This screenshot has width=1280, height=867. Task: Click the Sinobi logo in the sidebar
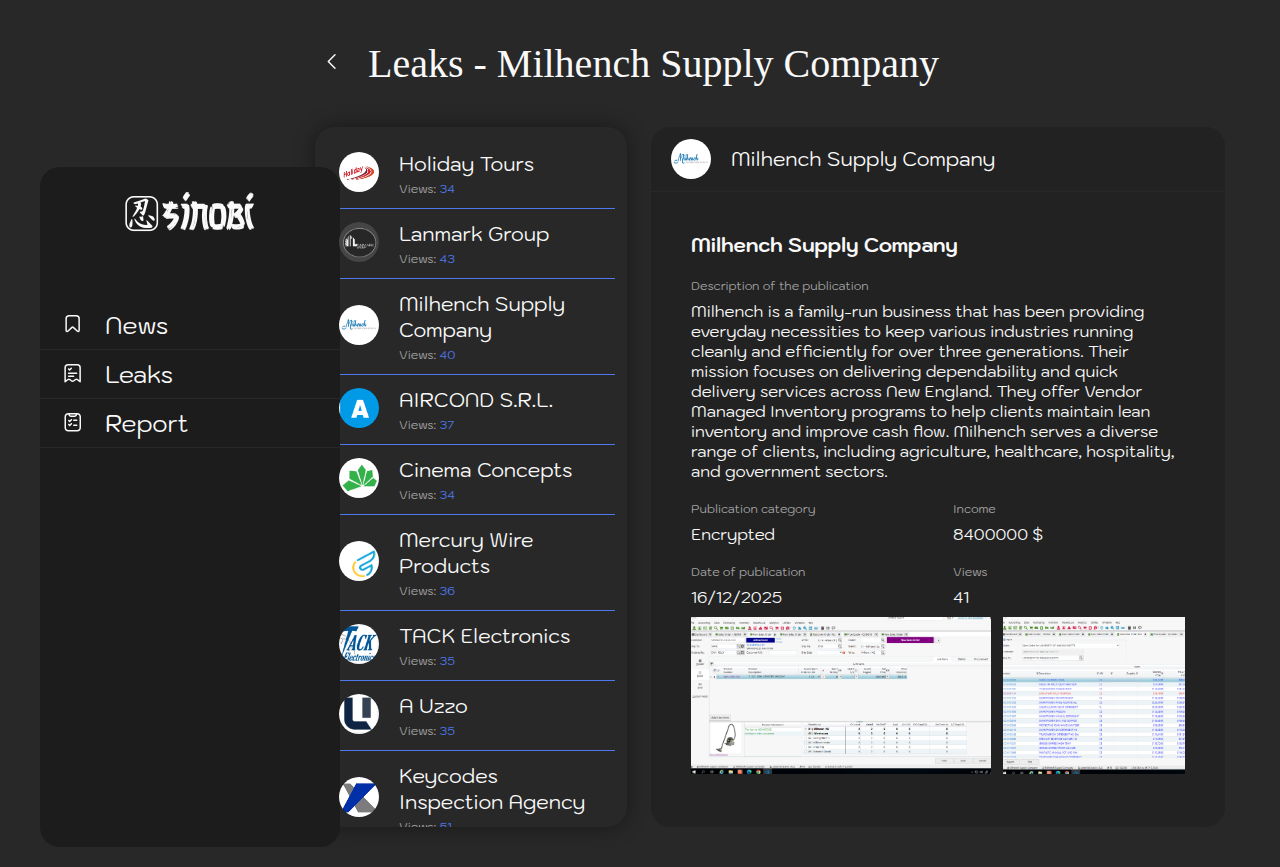point(190,212)
